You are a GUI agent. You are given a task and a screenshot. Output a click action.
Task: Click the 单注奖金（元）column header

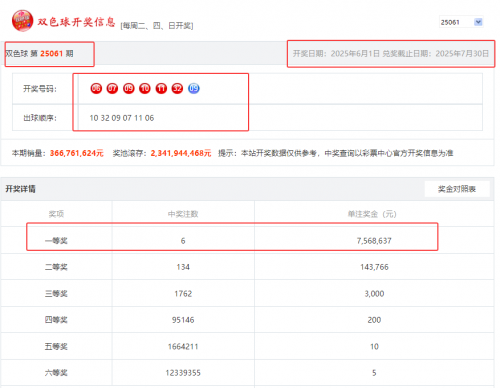click(372, 214)
